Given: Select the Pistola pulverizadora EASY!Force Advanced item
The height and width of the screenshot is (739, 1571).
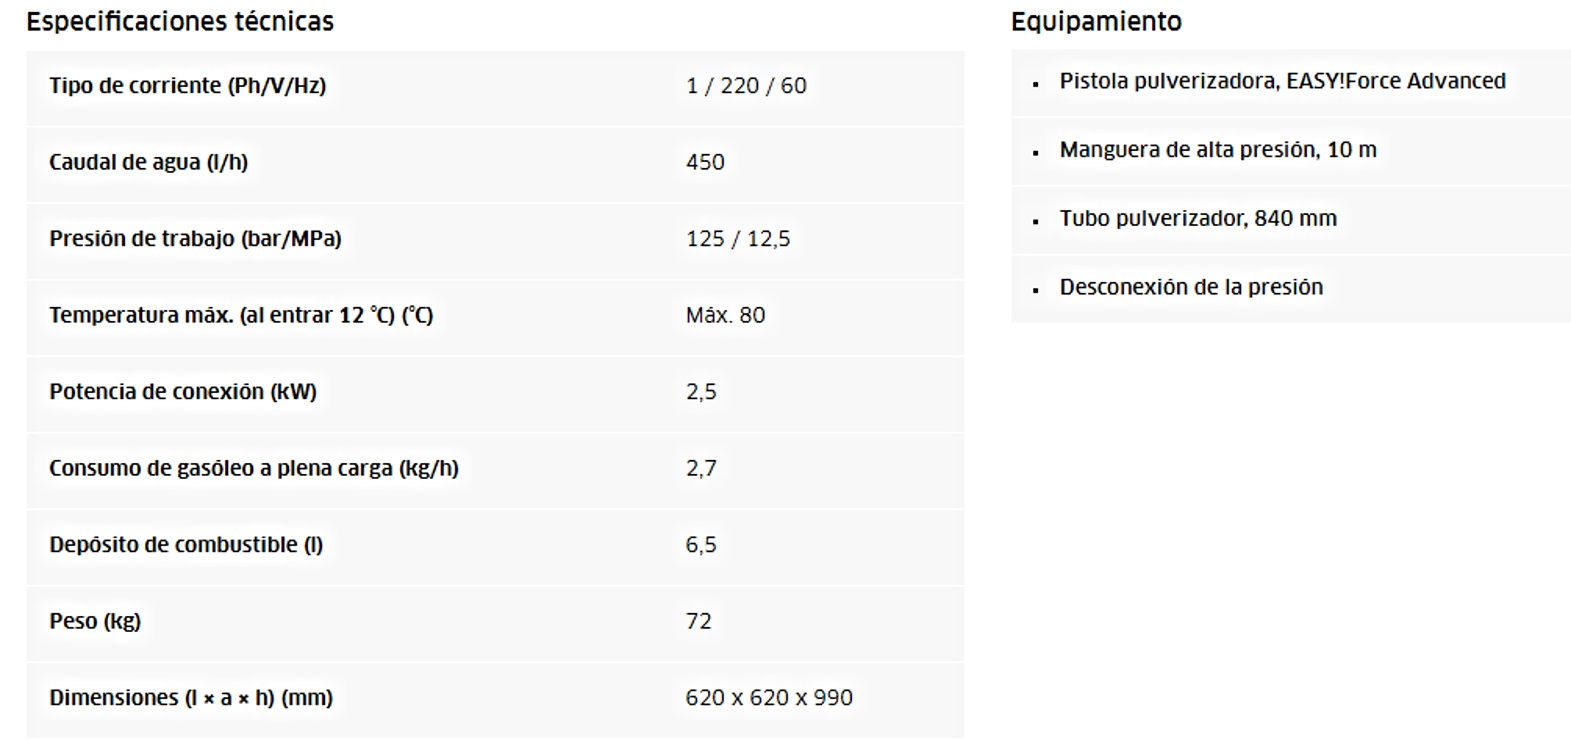Looking at the screenshot, I should (1282, 81).
